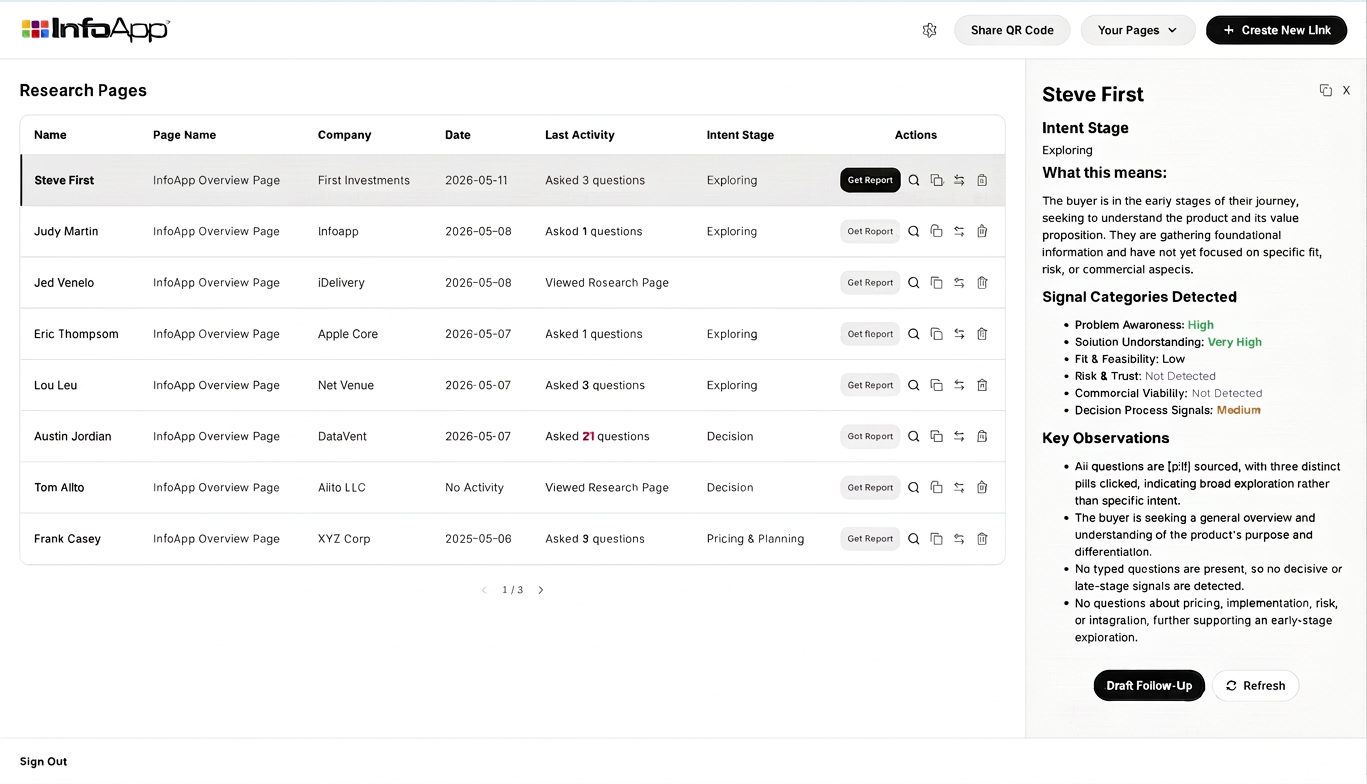Click the XYZ Corp company cell
This screenshot has height=784, width=1367.
point(344,538)
